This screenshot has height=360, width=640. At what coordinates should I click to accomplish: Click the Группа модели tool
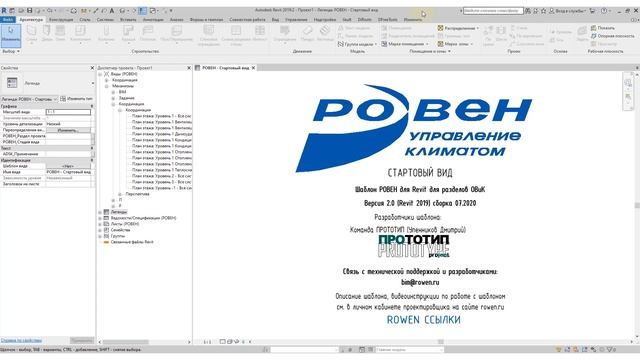pyautogui.click(x=358, y=44)
